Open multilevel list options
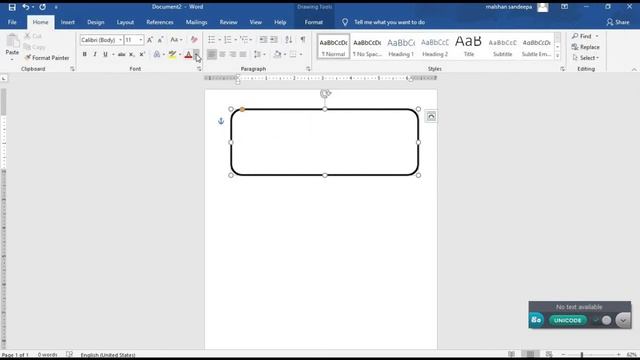640x360 pixels. click(244, 40)
